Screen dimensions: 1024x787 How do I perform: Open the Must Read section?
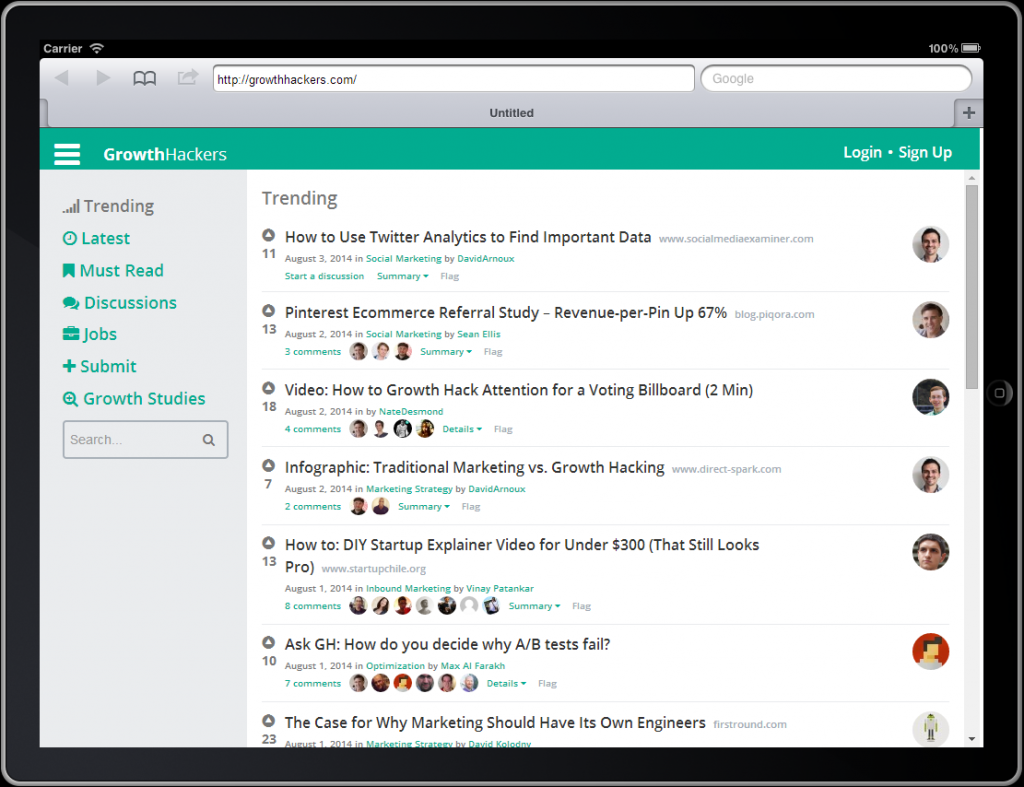click(x=113, y=270)
